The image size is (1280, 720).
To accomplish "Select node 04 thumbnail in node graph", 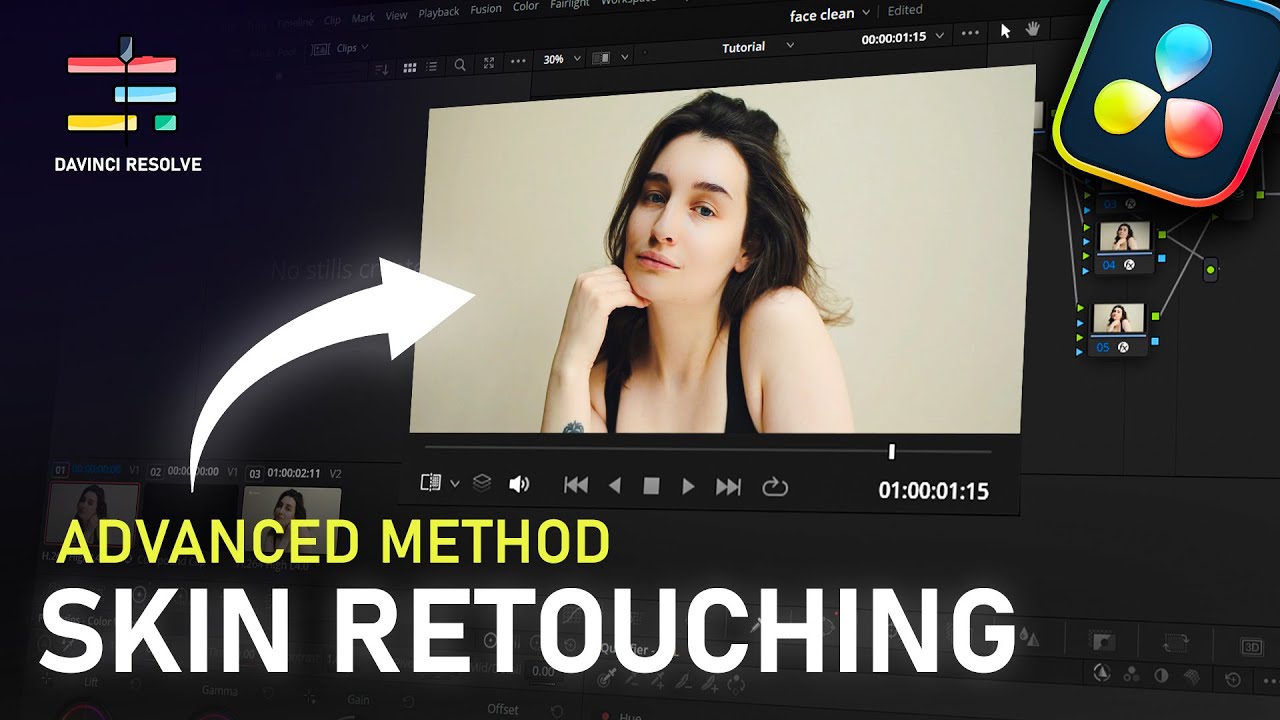I will click(x=1123, y=238).
